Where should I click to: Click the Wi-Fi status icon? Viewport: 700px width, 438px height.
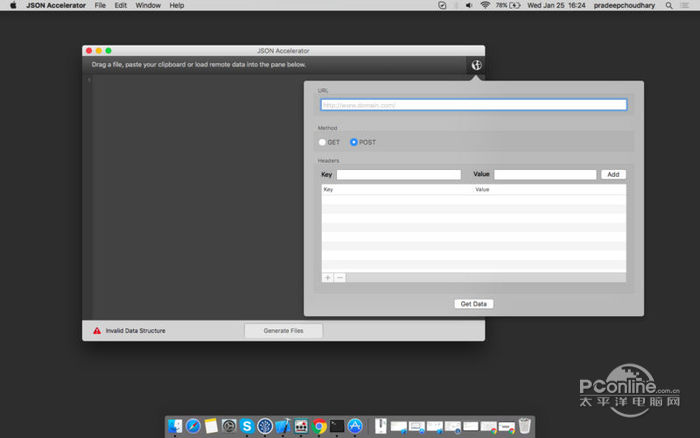(485, 5)
